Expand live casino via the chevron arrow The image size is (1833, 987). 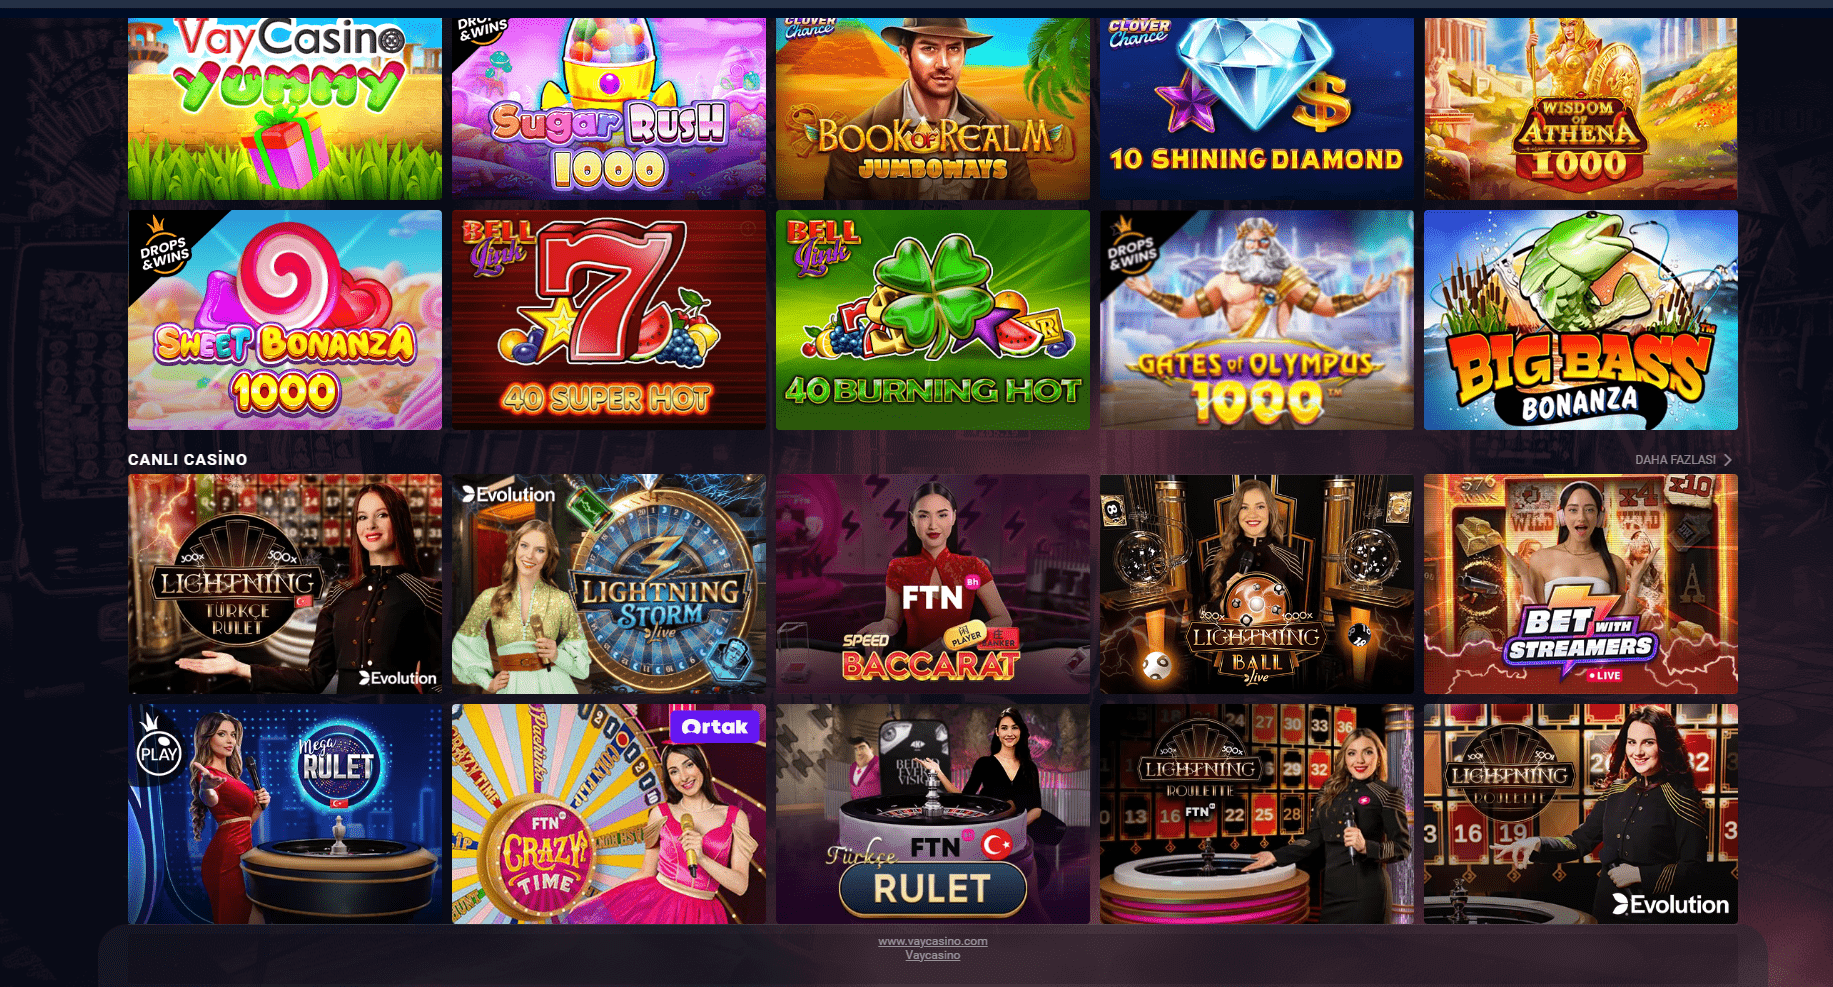pyautogui.click(x=1727, y=460)
